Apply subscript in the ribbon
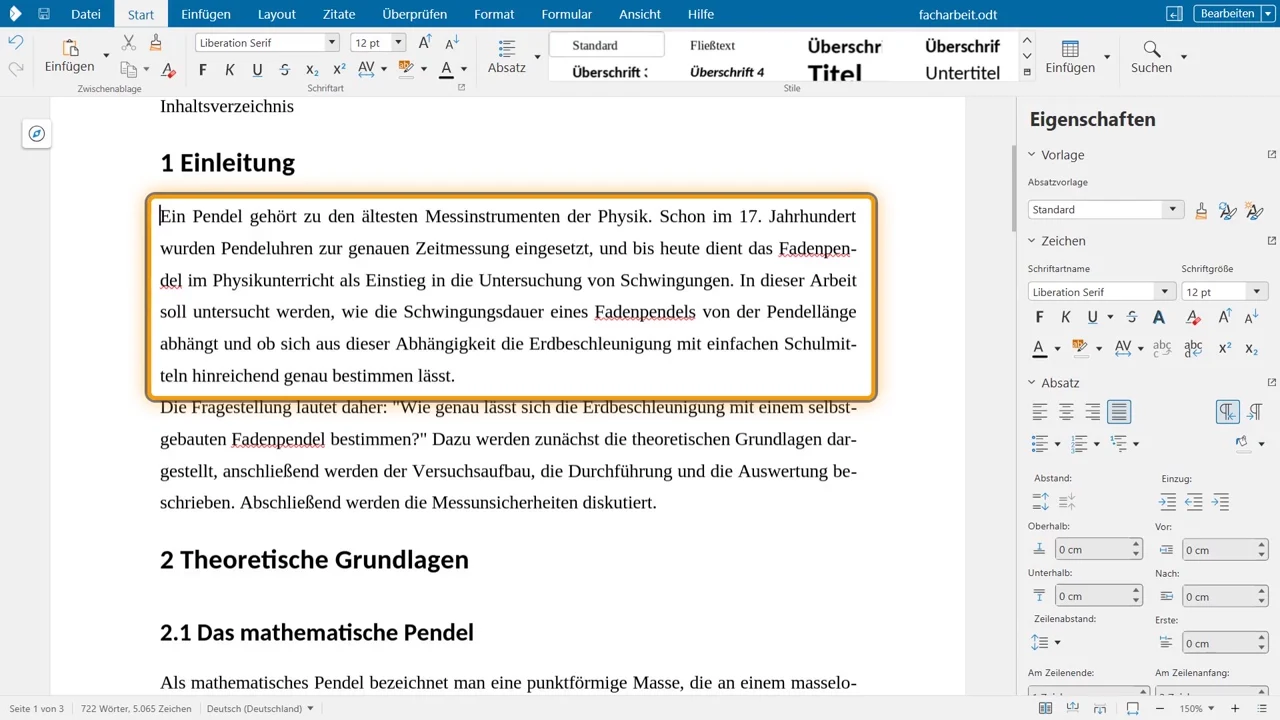Viewport: 1280px width, 720px height. click(312, 69)
